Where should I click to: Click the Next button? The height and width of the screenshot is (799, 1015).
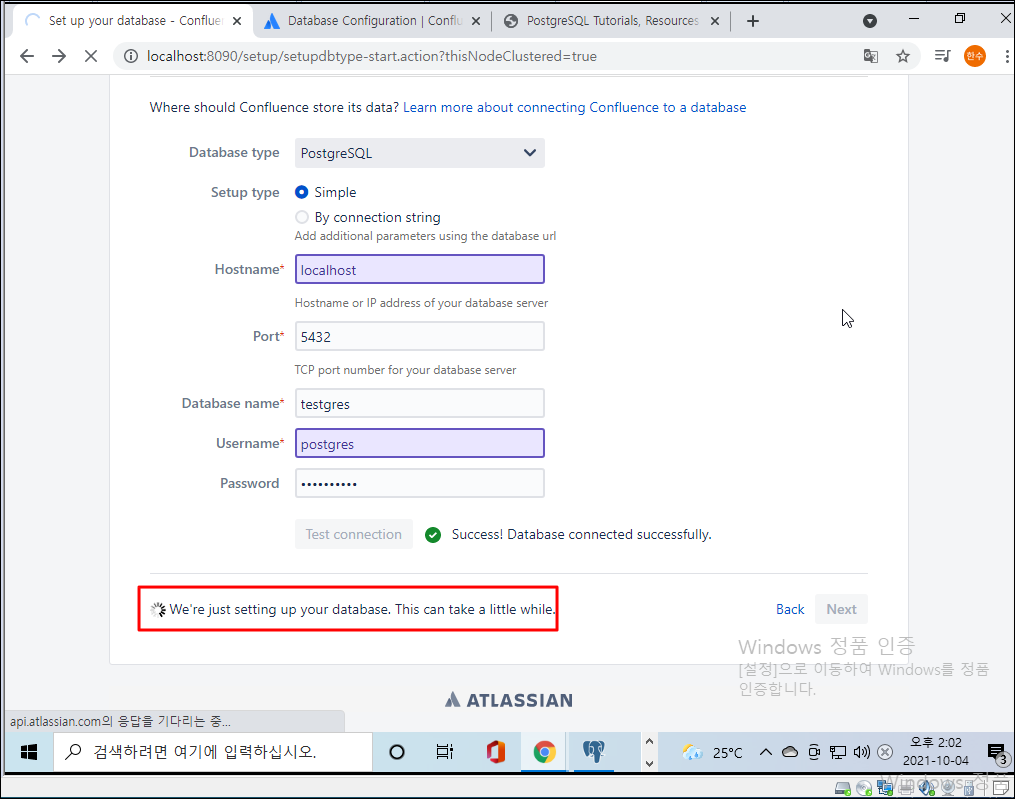tap(841, 609)
